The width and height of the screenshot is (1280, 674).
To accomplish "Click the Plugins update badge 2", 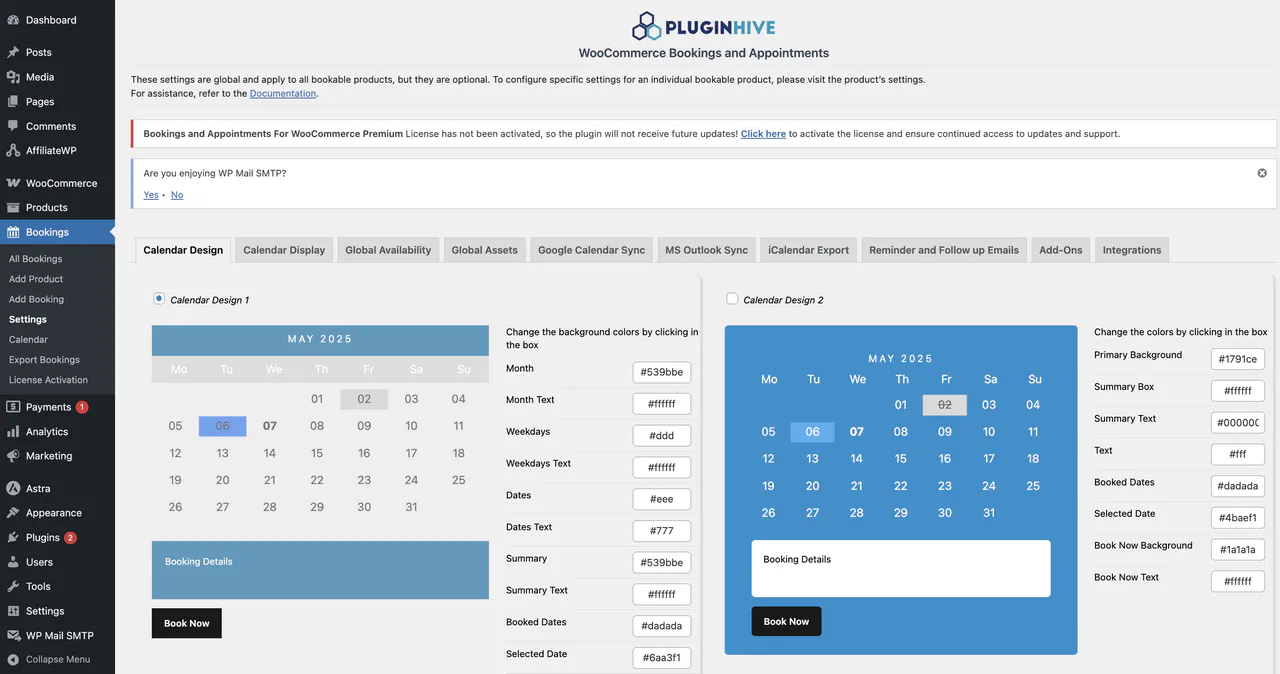I will pyautogui.click(x=70, y=538).
